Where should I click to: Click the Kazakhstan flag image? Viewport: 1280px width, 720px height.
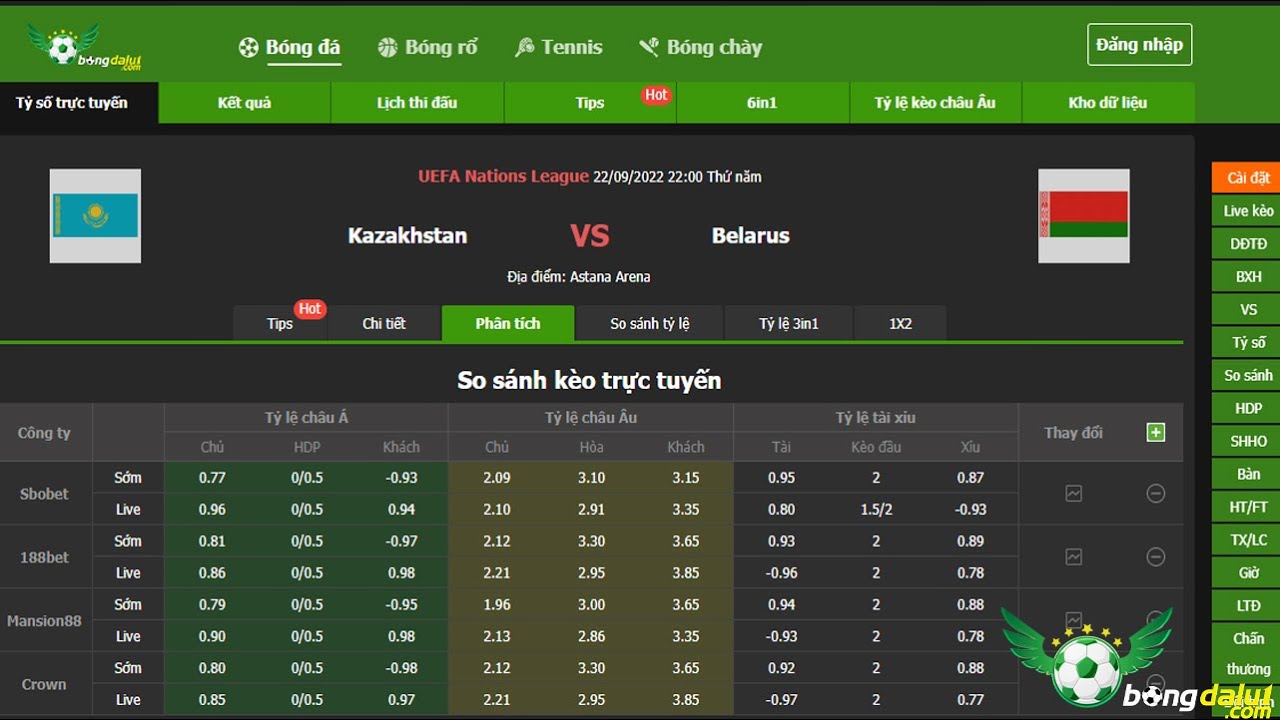pos(95,216)
